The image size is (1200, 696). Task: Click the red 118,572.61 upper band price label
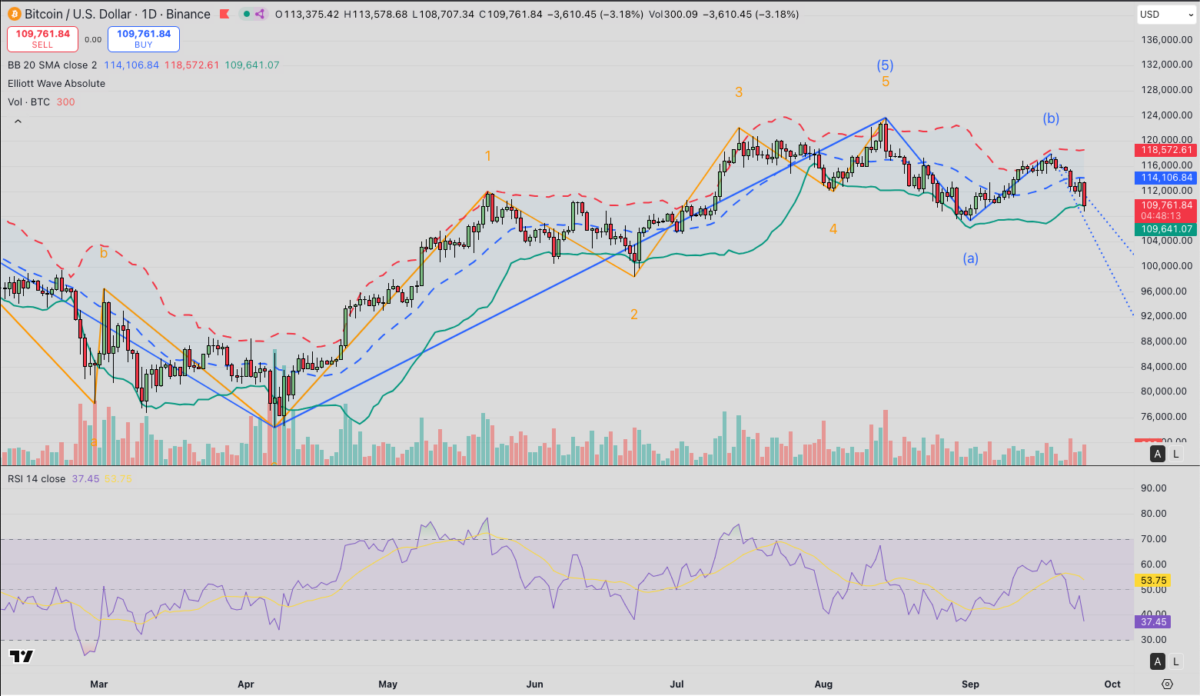point(1166,150)
